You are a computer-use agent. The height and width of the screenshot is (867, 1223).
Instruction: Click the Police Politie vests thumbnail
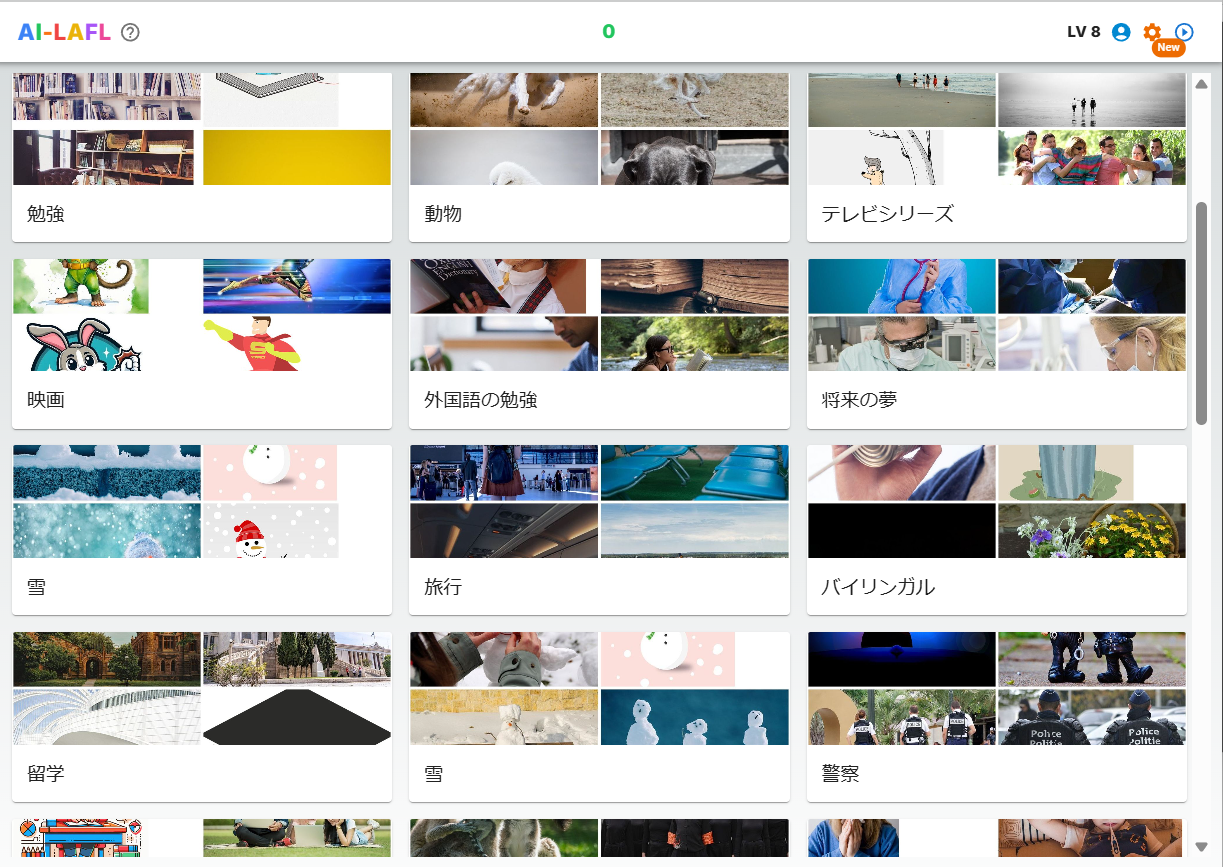point(1092,717)
